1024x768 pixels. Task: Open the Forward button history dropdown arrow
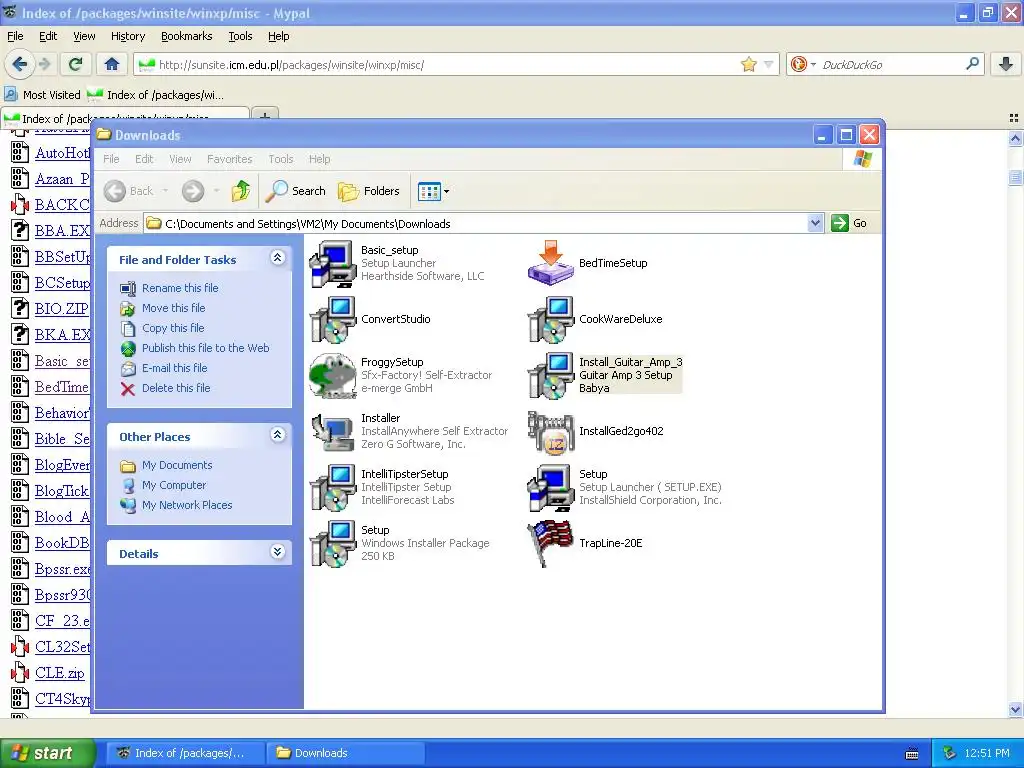coord(216,191)
